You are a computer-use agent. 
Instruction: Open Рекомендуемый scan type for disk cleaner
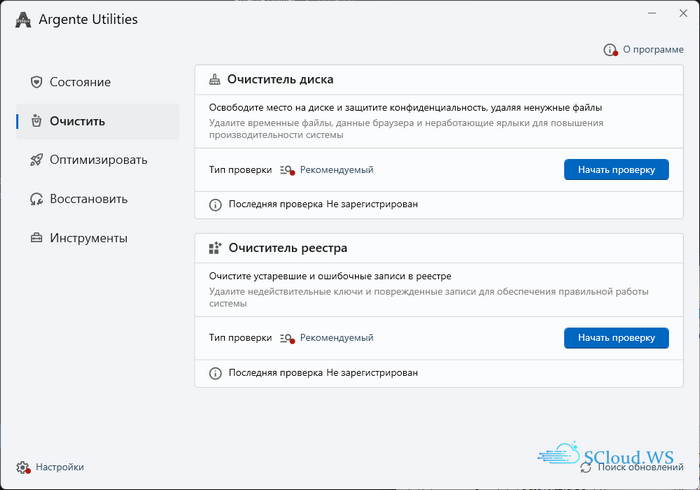coord(337,170)
